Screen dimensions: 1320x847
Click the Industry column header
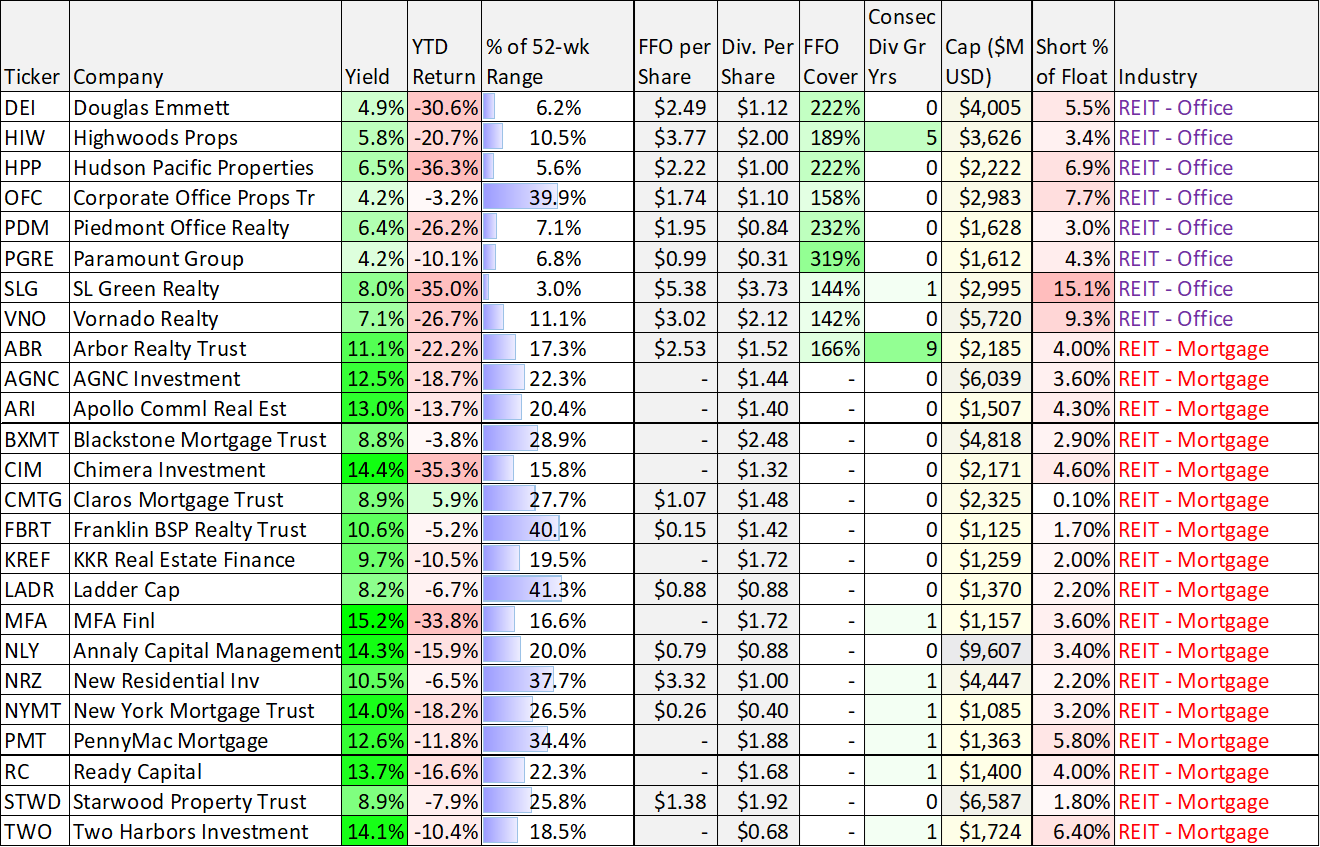tap(1216, 47)
